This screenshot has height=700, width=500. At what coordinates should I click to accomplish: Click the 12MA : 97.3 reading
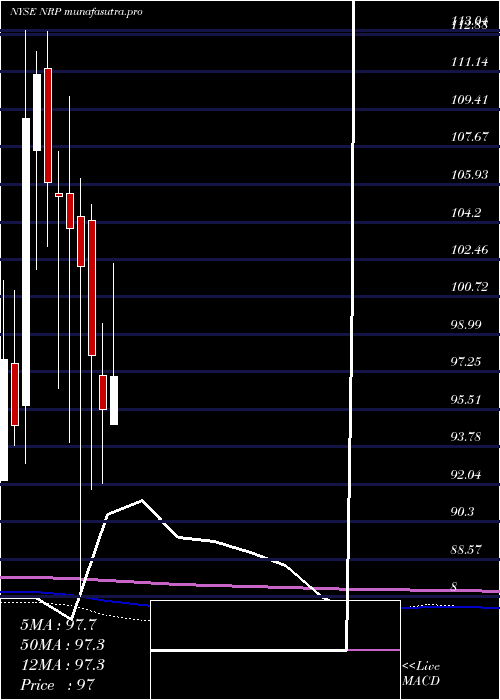tap(62, 665)
